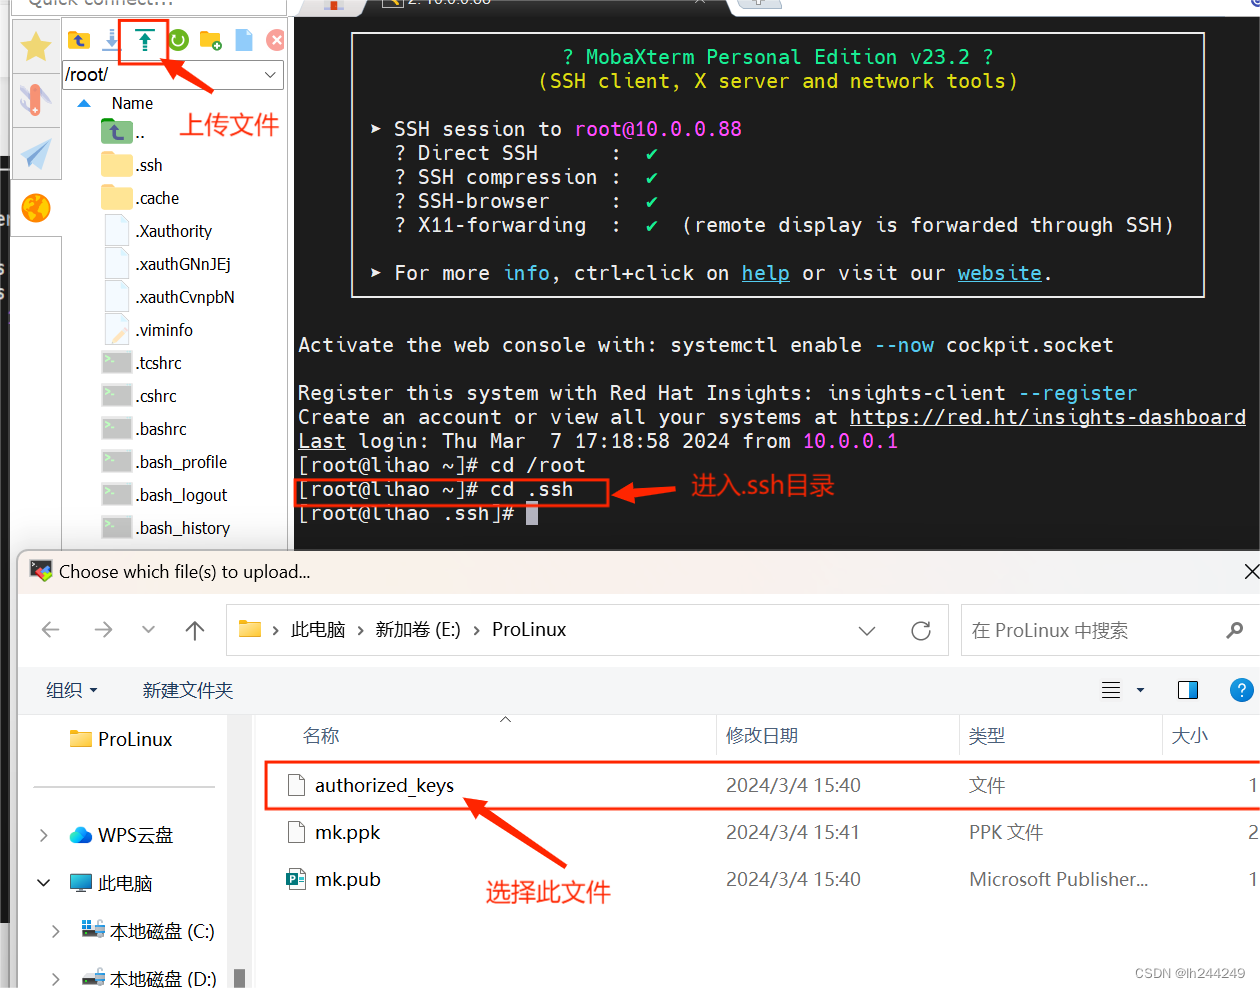Sort by 类型 column header

[x=987, y=736]
